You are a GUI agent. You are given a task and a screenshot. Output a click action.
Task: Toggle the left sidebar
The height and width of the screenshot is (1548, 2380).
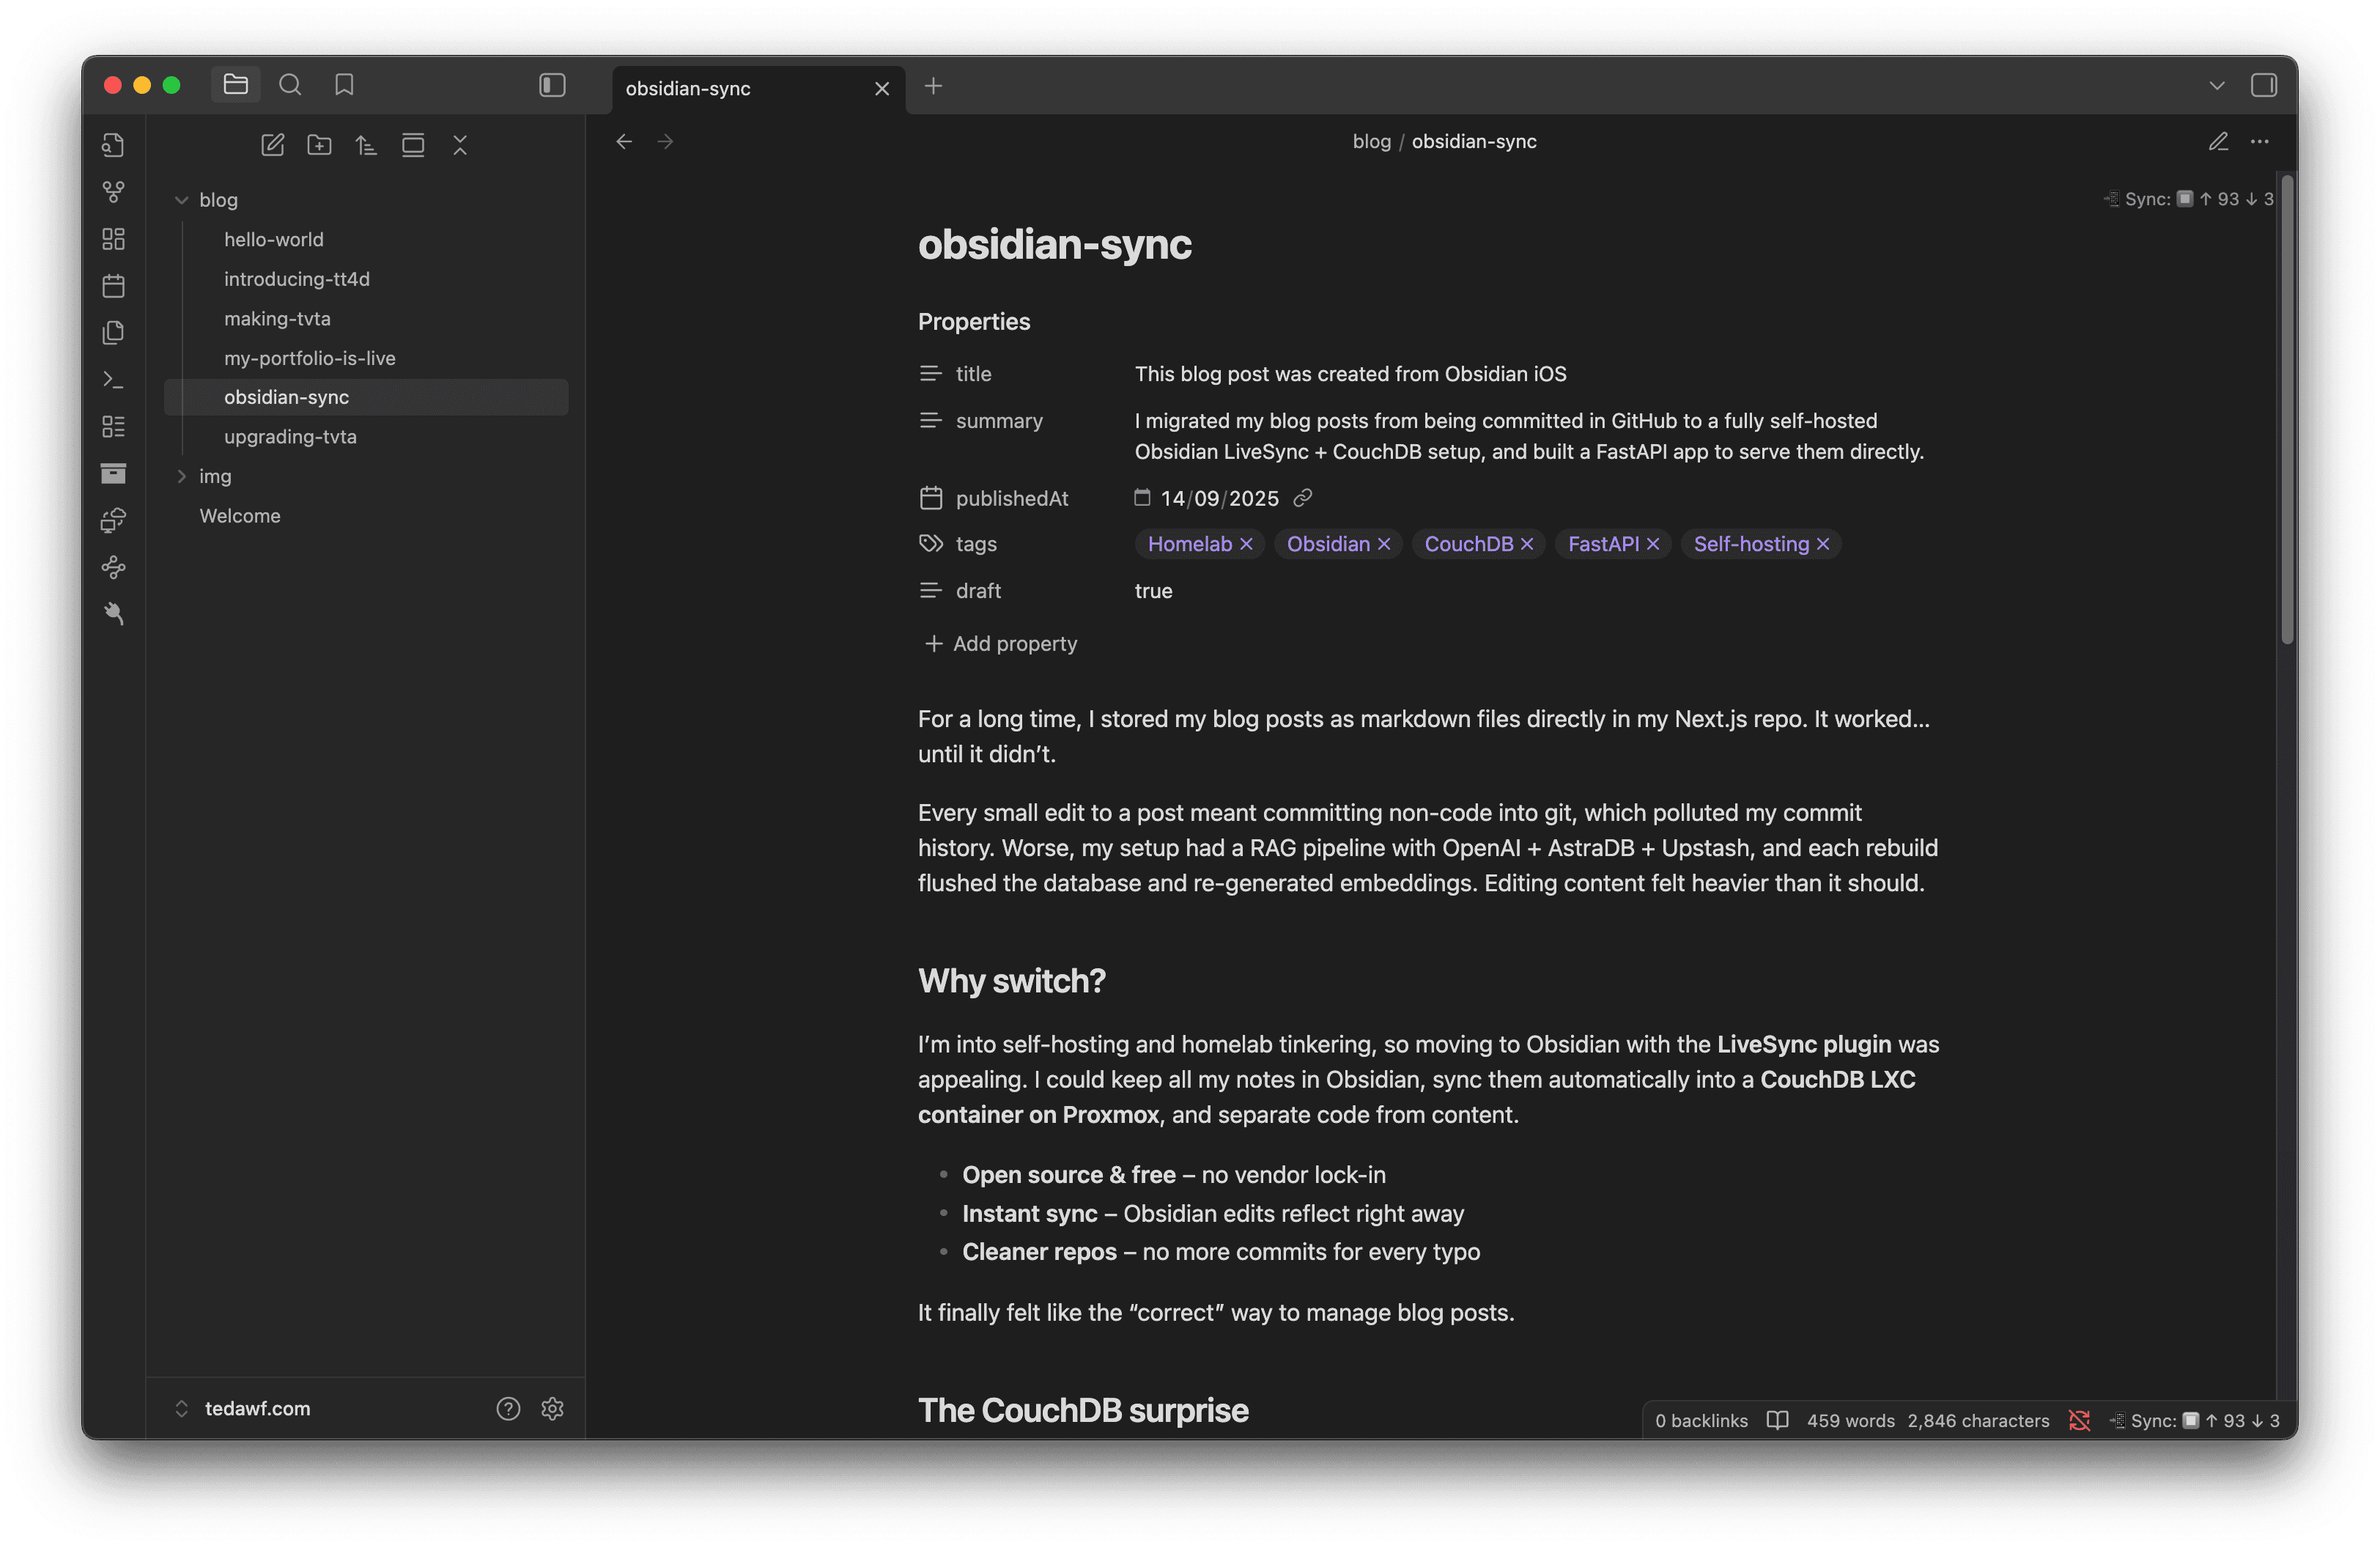pos(552,85)
